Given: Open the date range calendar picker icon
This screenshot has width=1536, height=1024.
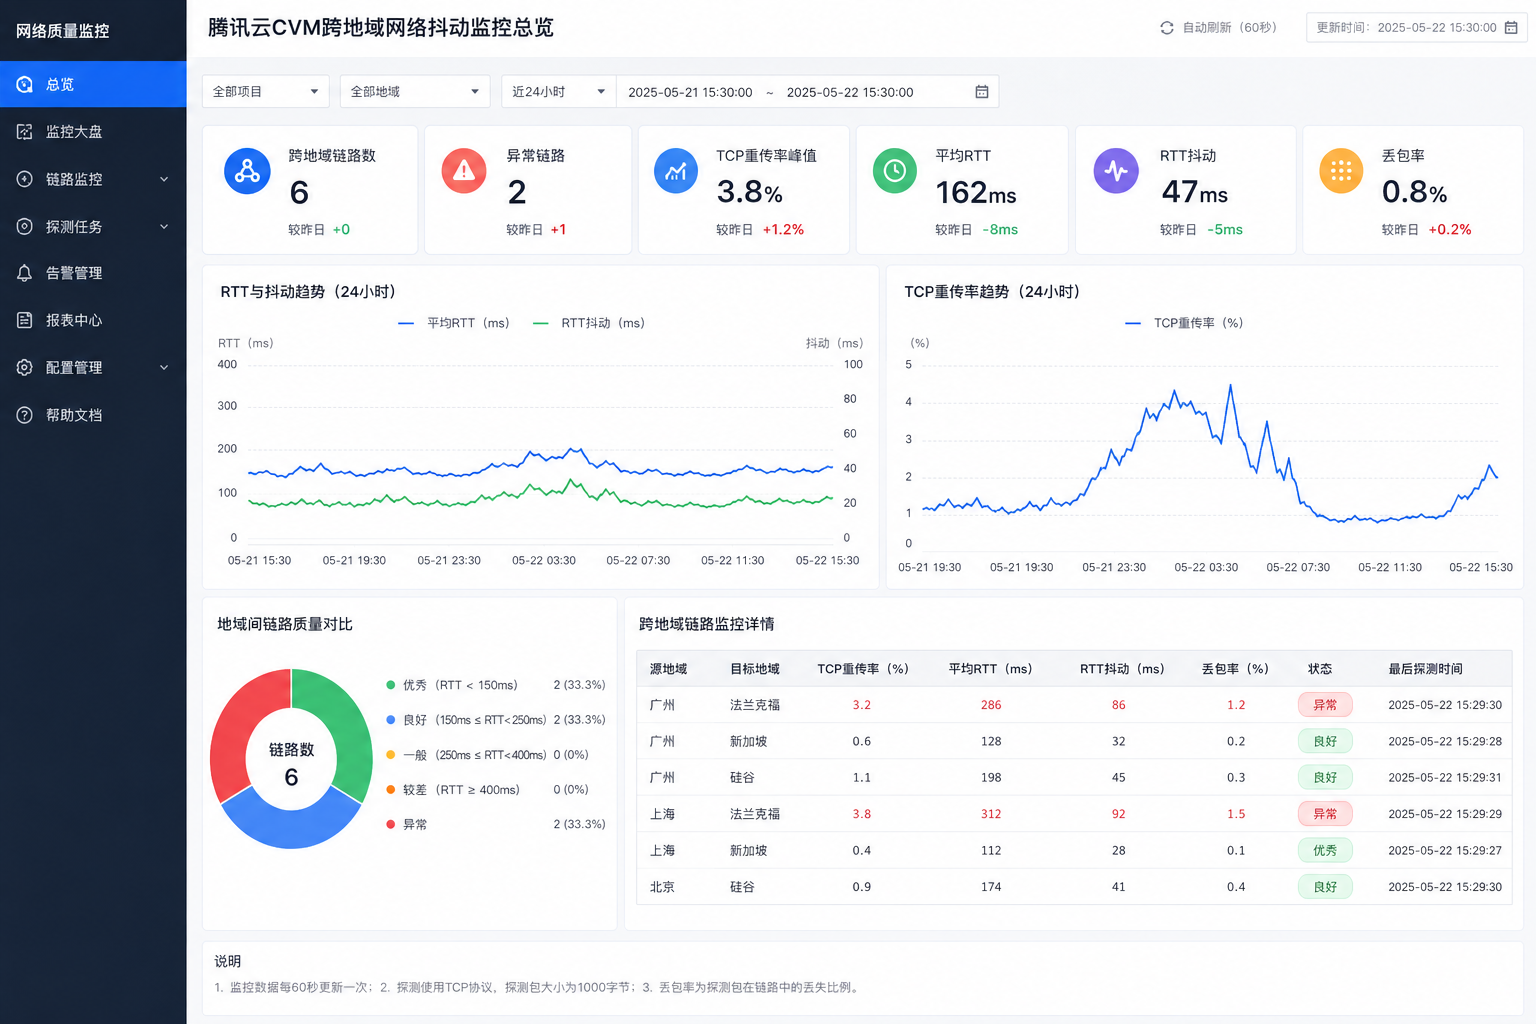Looking at the screenshot, I should pos(982,92).
